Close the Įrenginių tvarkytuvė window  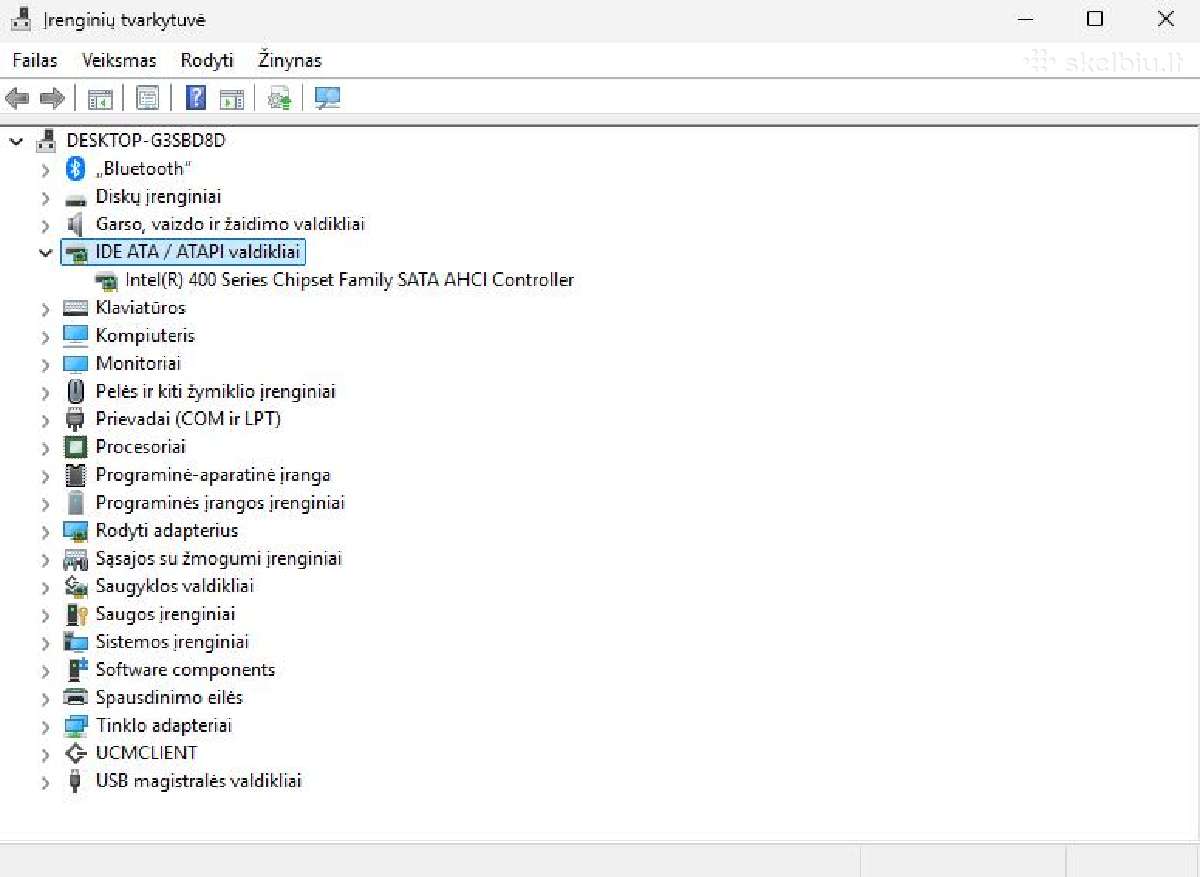pos(1165,19)
